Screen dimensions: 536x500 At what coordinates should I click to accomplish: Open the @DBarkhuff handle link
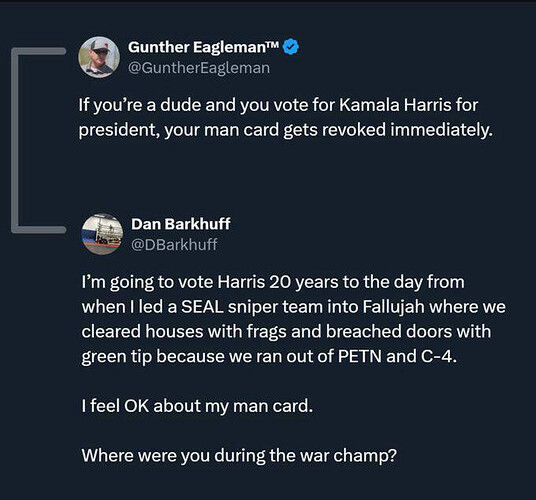174,245
